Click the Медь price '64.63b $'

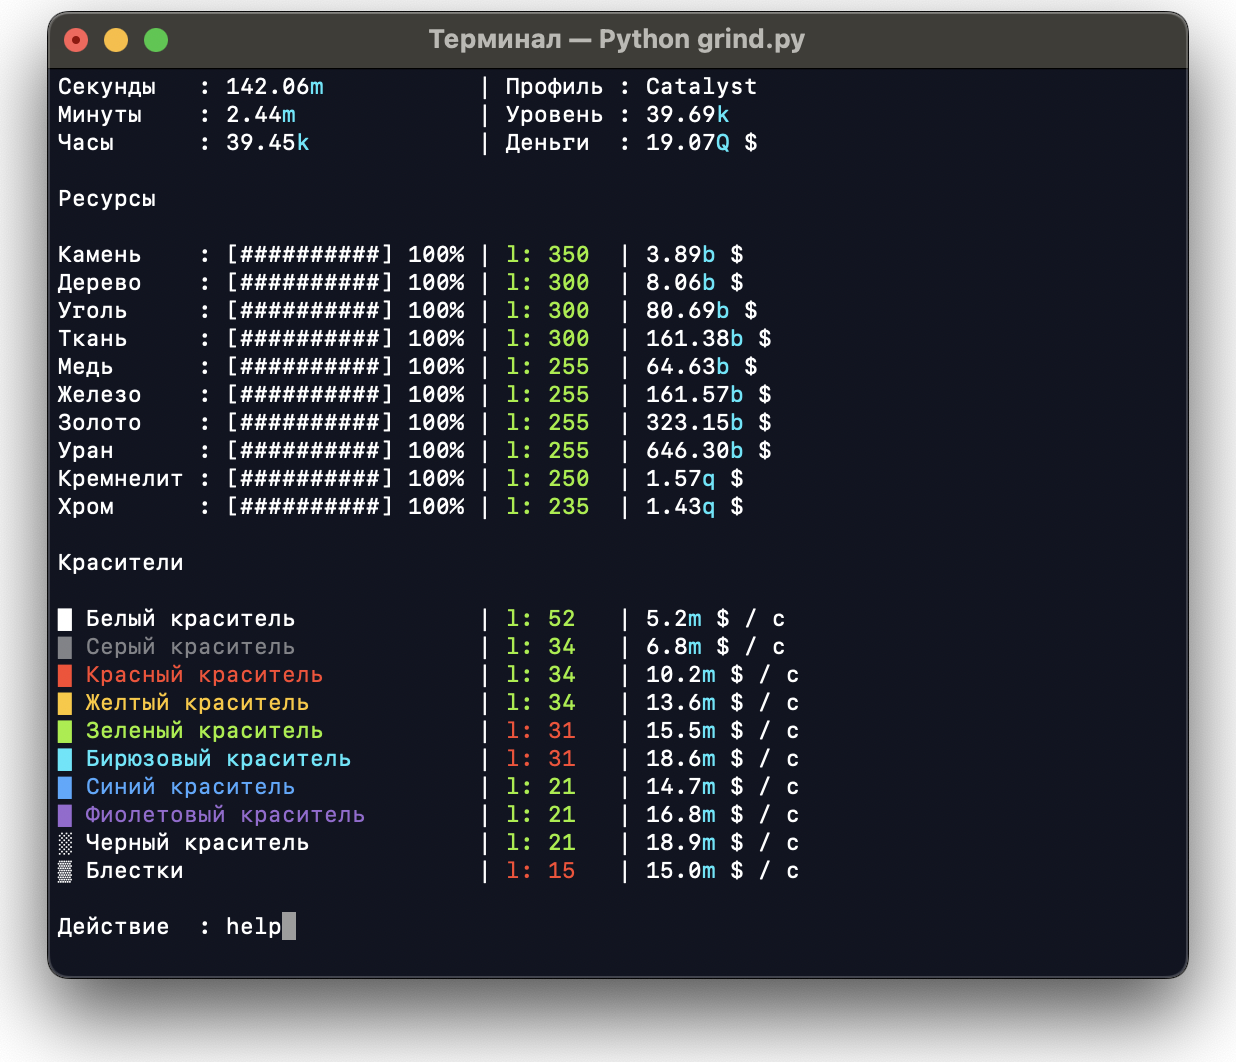pyautogui.click(x=702, y=367)
